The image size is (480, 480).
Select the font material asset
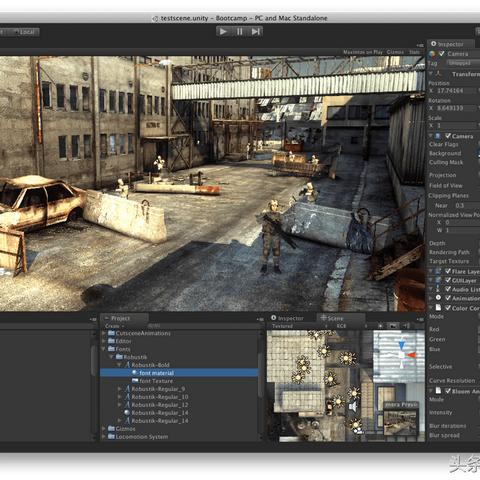[179, 373]
